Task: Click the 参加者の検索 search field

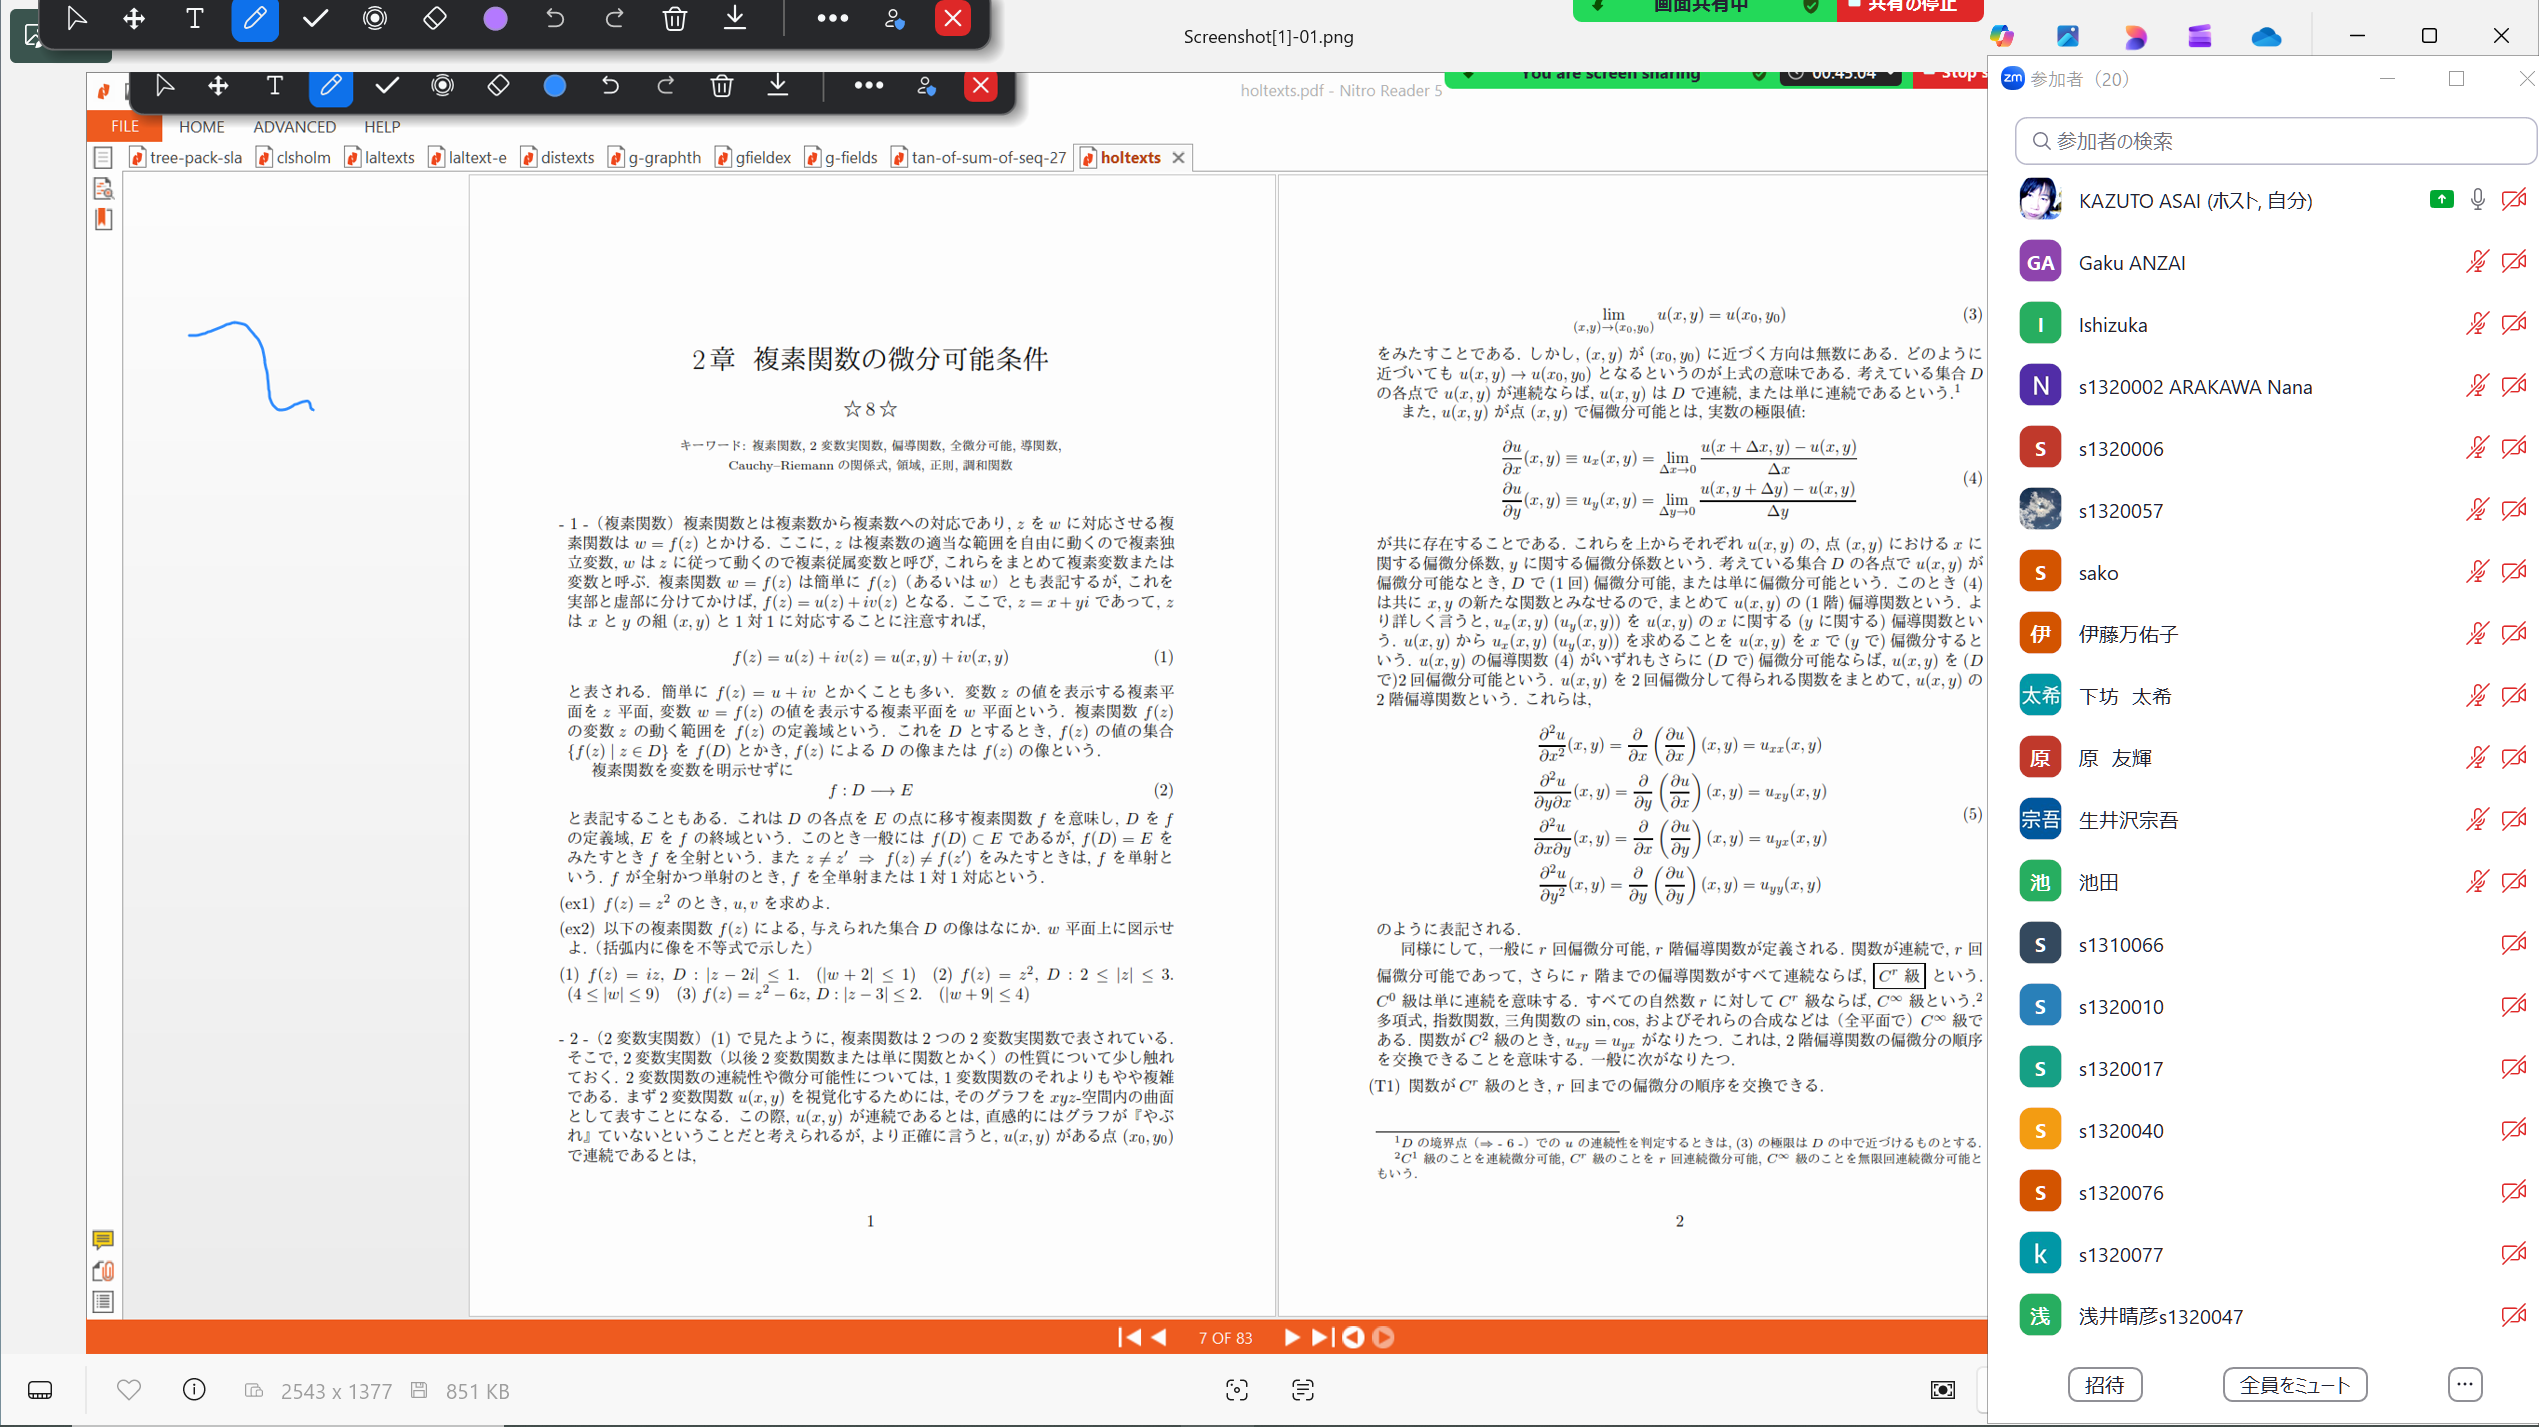Action: (2275, 141)
